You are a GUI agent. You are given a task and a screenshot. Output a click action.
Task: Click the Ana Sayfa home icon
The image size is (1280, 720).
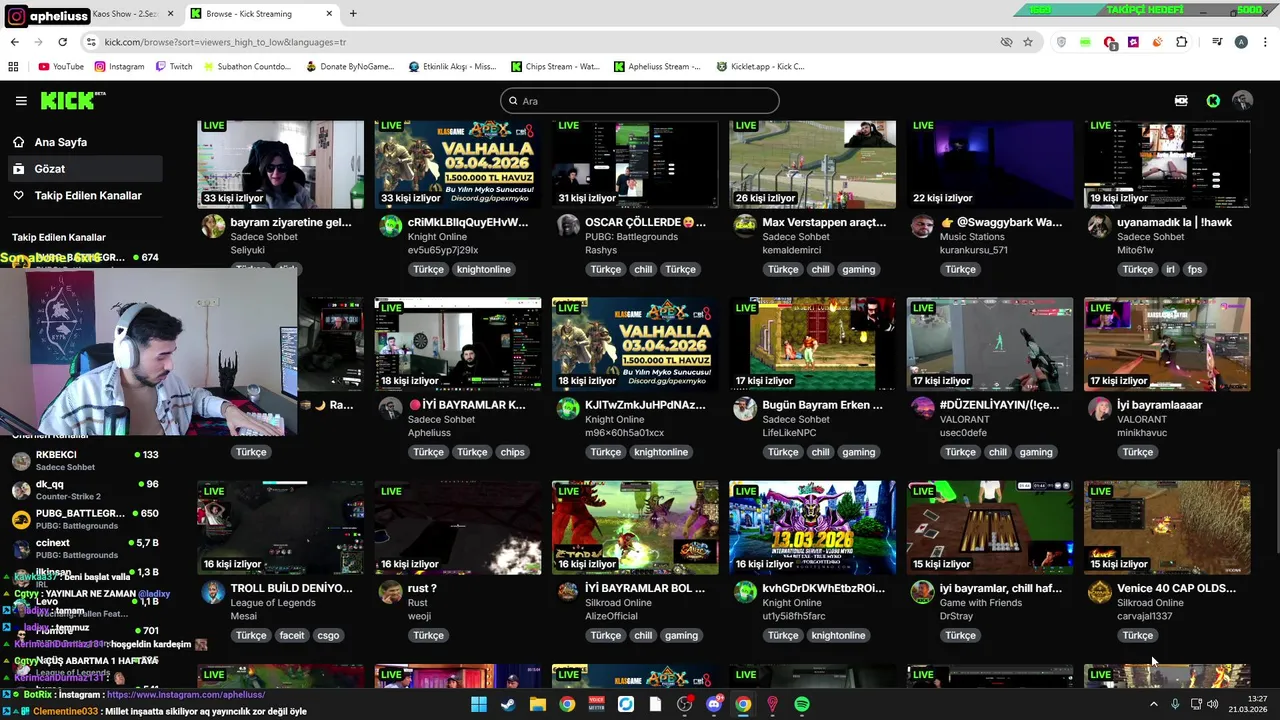19,142
